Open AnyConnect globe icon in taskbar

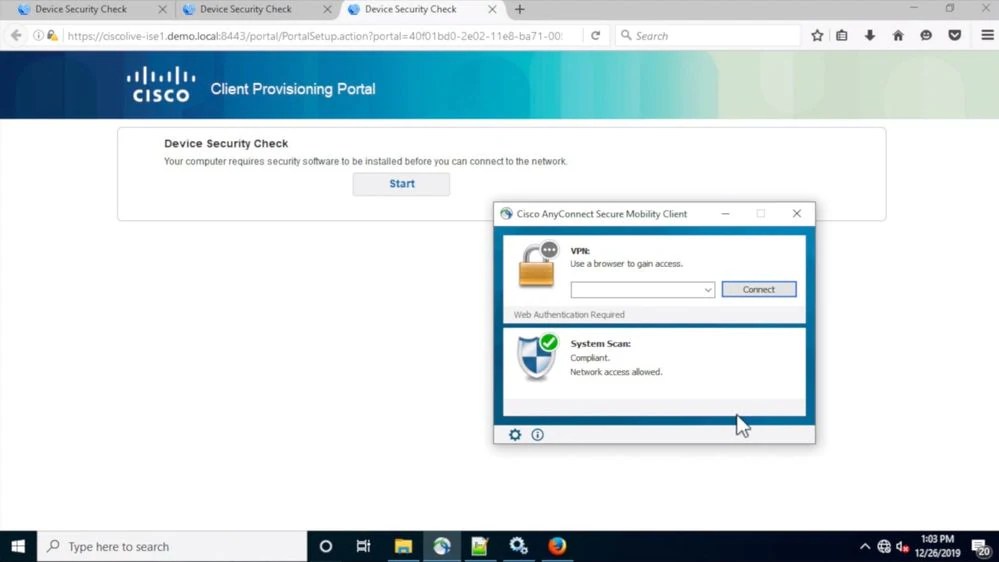click(442, 546)
